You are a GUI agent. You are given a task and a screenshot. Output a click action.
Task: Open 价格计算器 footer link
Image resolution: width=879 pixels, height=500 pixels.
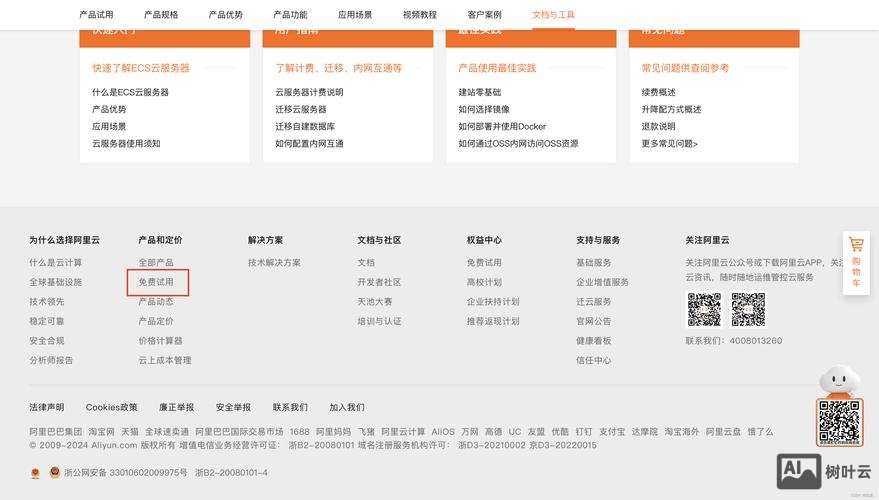160,341
